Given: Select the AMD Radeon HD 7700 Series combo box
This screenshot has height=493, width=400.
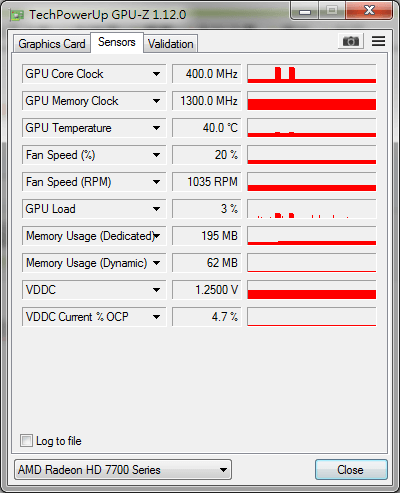Looking at the screenshot, I should (x=123, y=470).
